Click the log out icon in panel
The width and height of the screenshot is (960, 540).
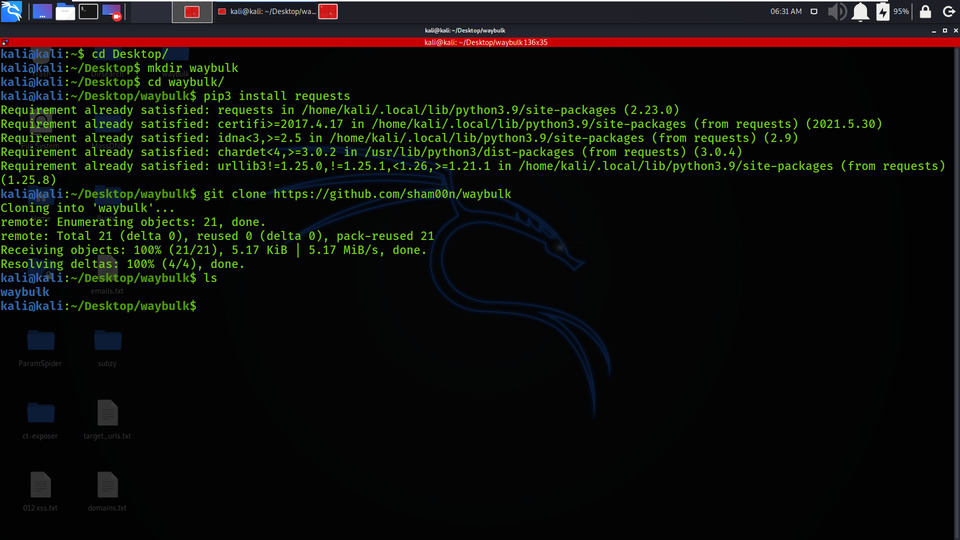(948, 12)
